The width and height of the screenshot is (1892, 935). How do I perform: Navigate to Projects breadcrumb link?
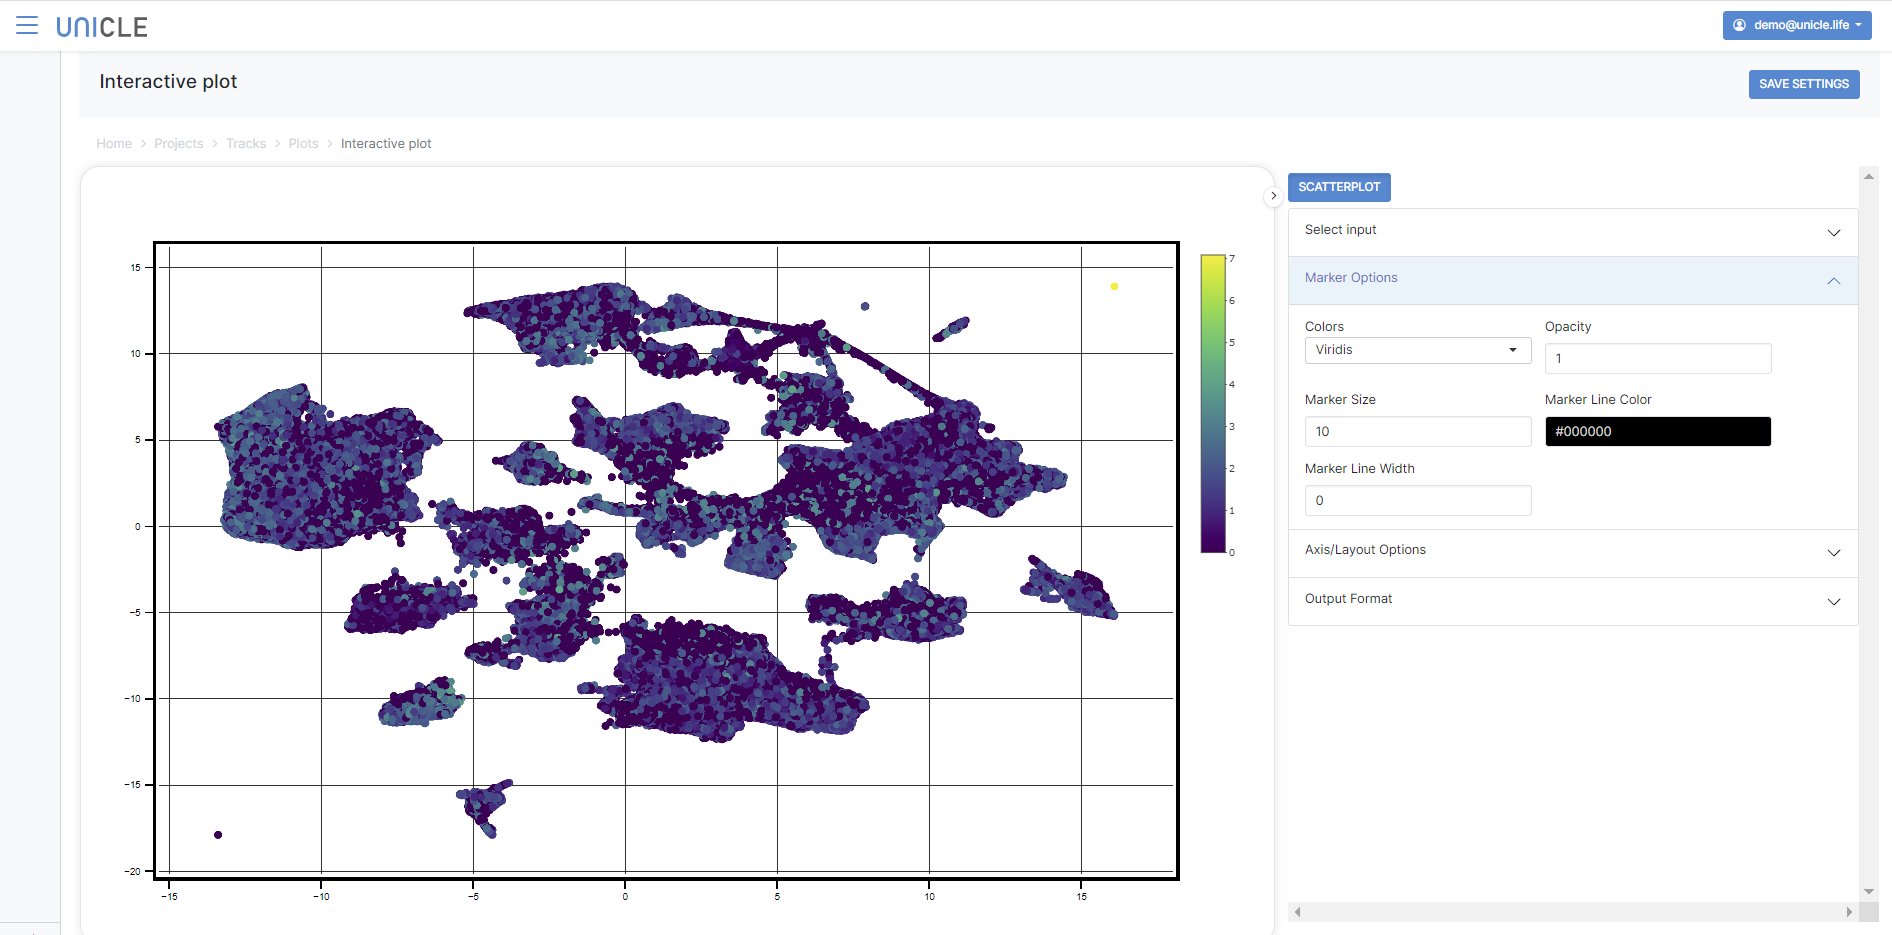tap(178, 144)
